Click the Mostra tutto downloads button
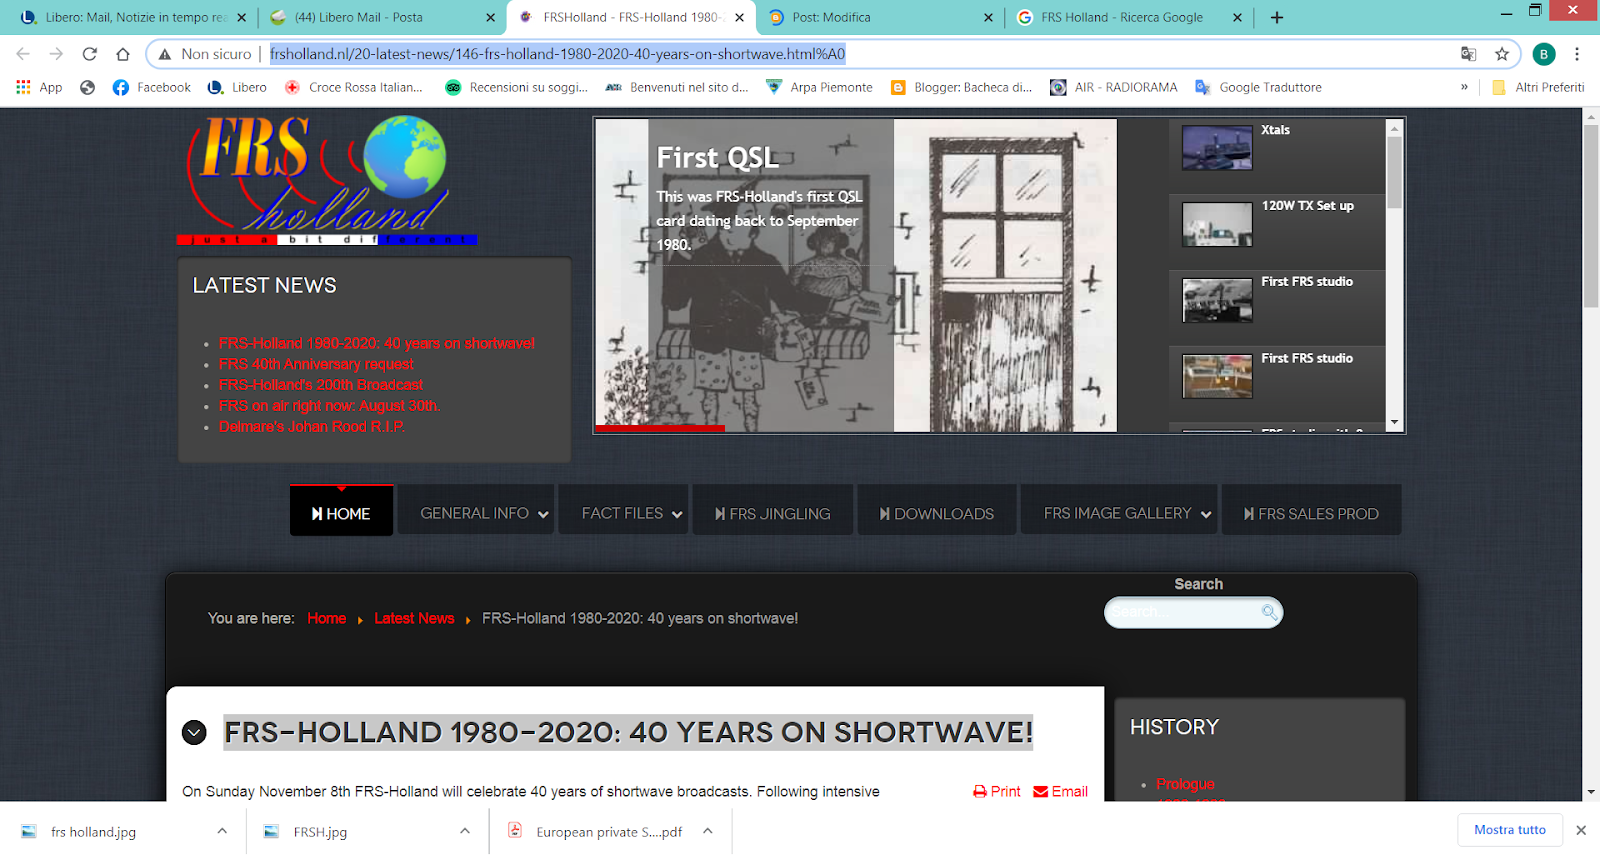This screenshot has height=860, width=1600. [1510, 830]
